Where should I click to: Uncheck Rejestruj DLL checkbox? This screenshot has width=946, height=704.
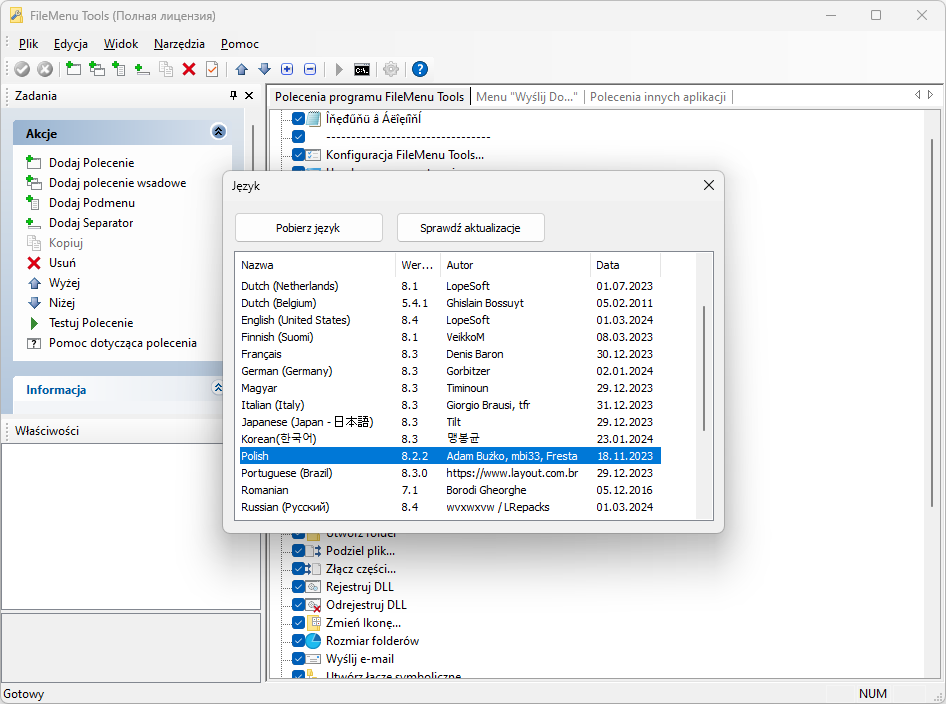pyautogui.click(x=298, y=586)
